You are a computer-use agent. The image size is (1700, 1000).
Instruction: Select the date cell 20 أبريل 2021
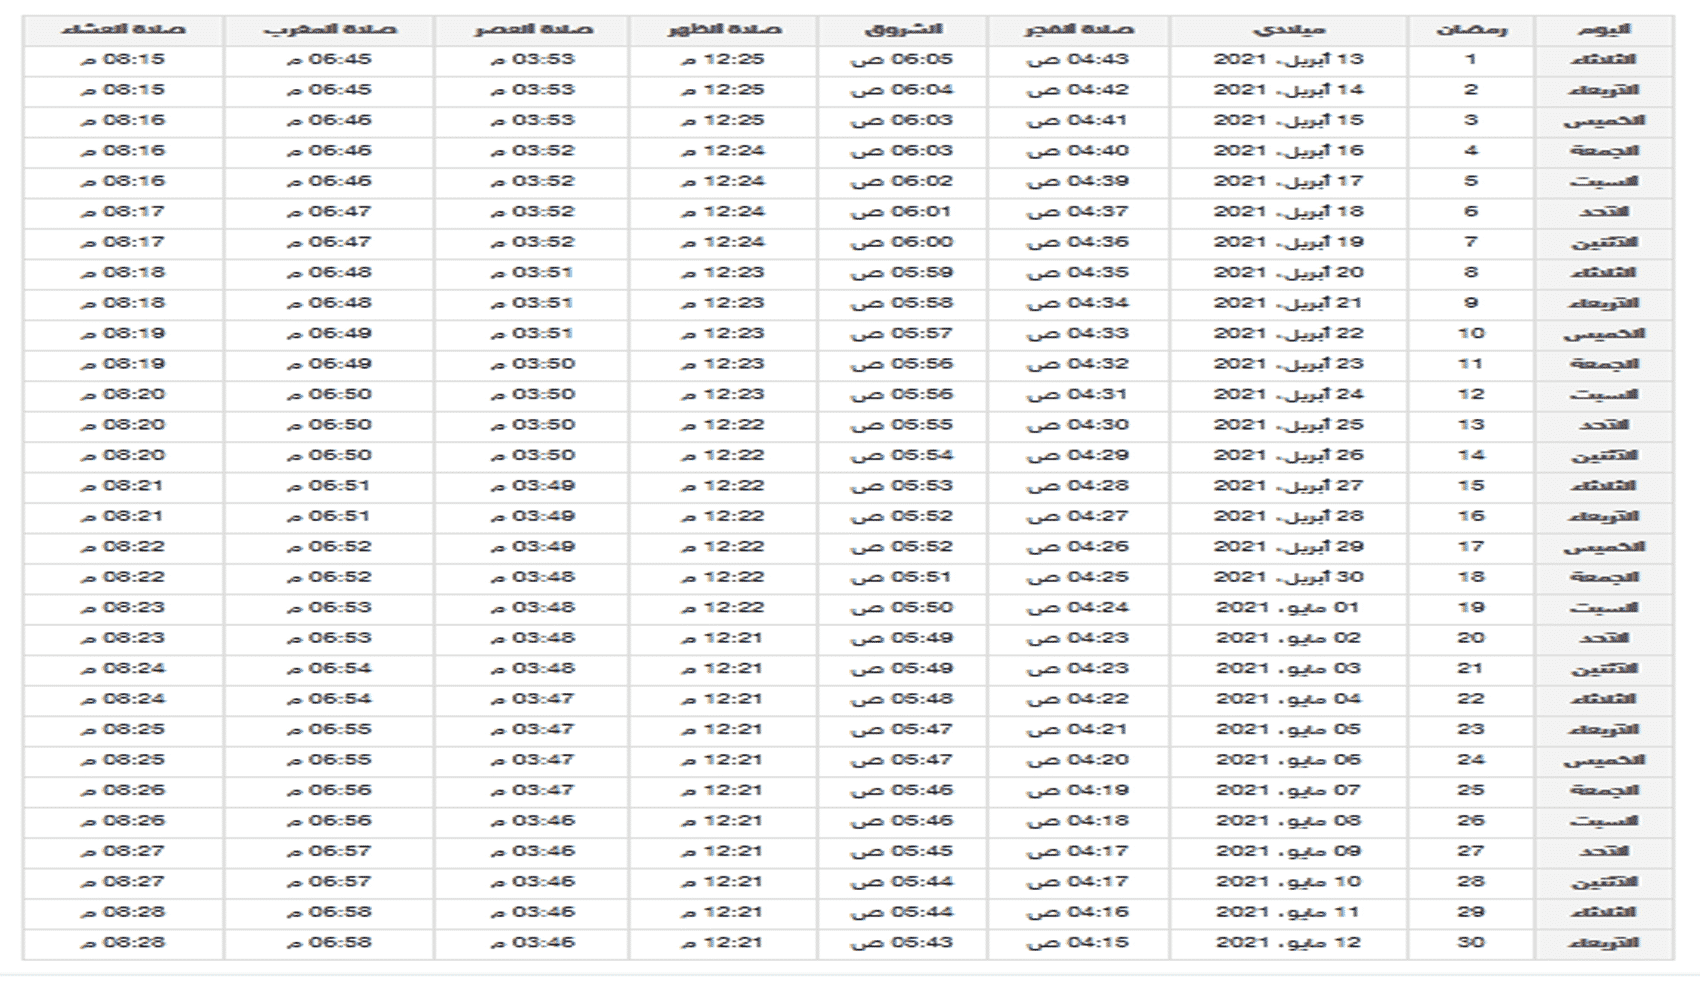(1288, 273)
